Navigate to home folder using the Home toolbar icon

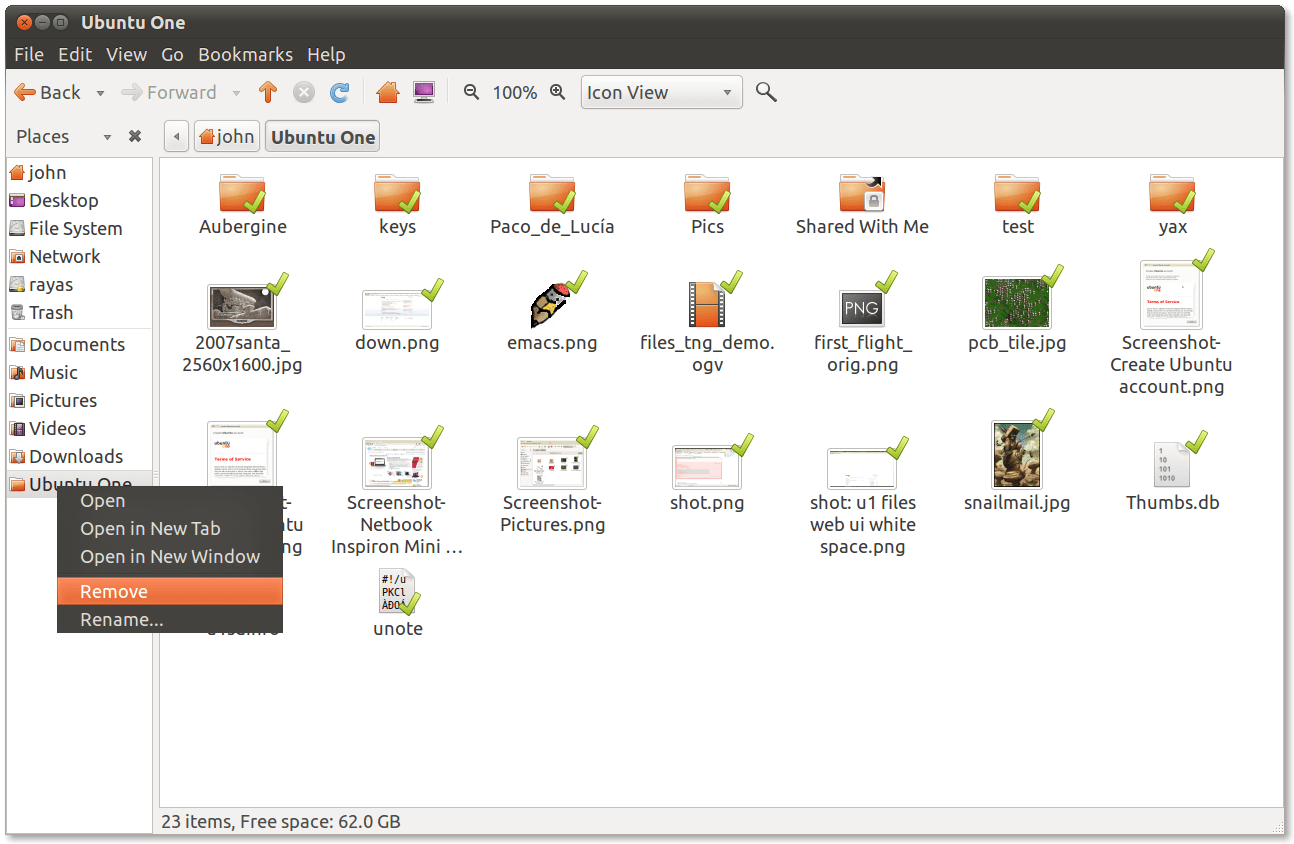[388, 91]
